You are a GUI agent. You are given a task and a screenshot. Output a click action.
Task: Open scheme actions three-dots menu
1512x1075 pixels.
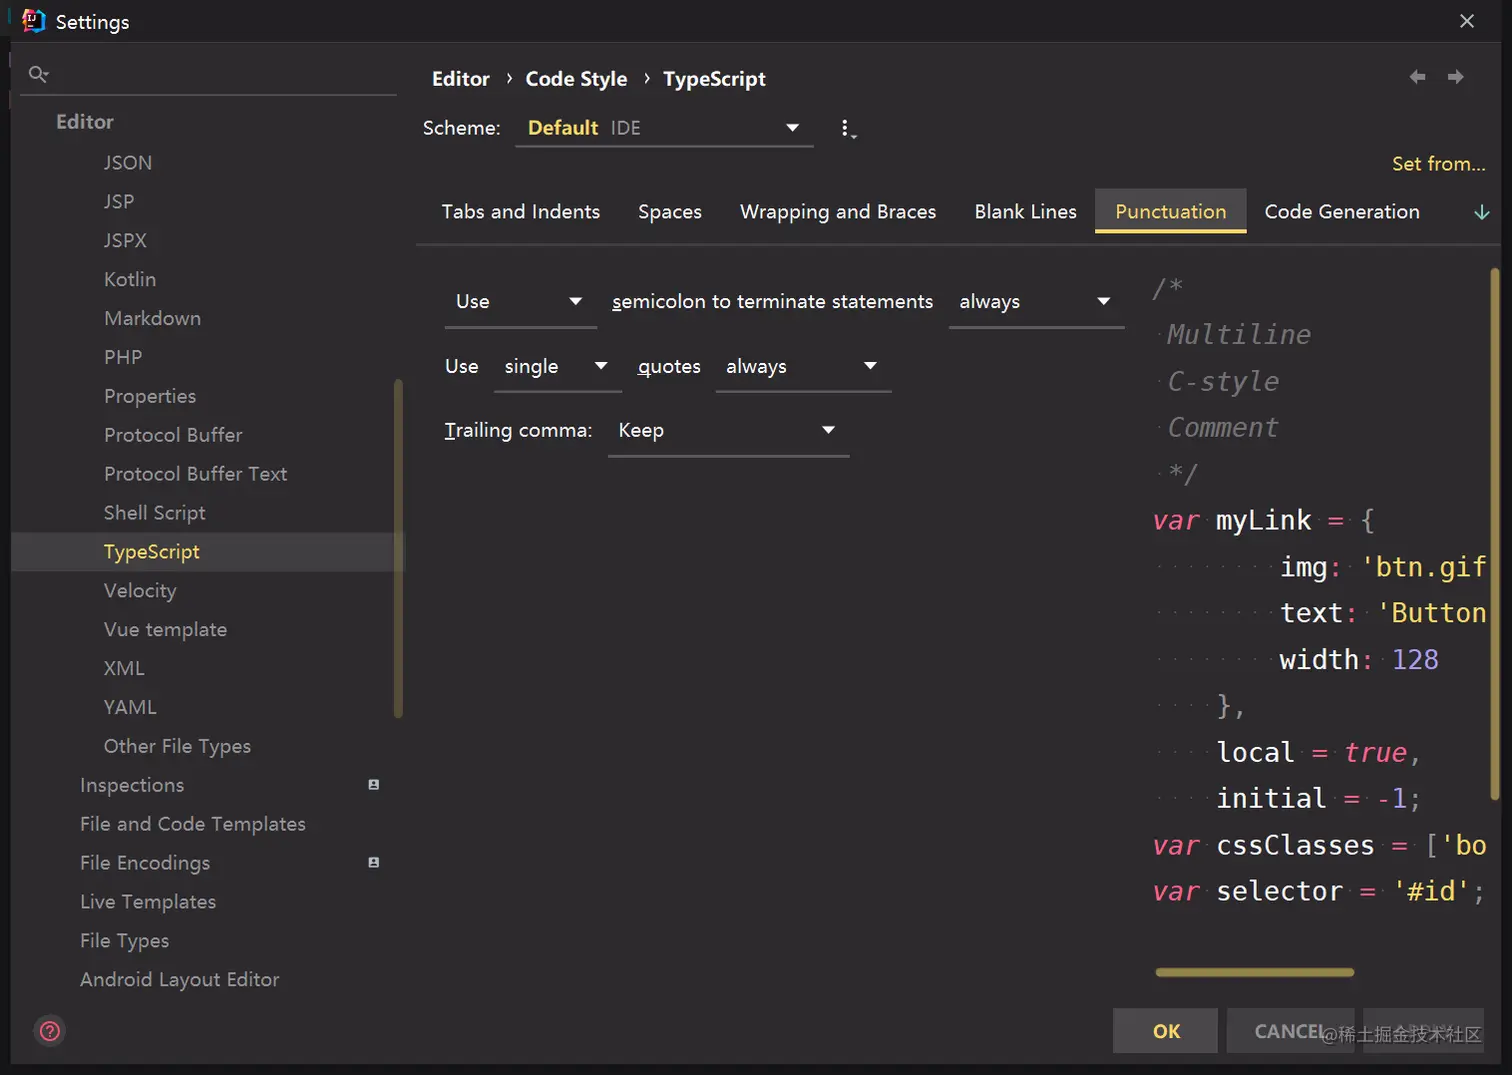[847, 129]
